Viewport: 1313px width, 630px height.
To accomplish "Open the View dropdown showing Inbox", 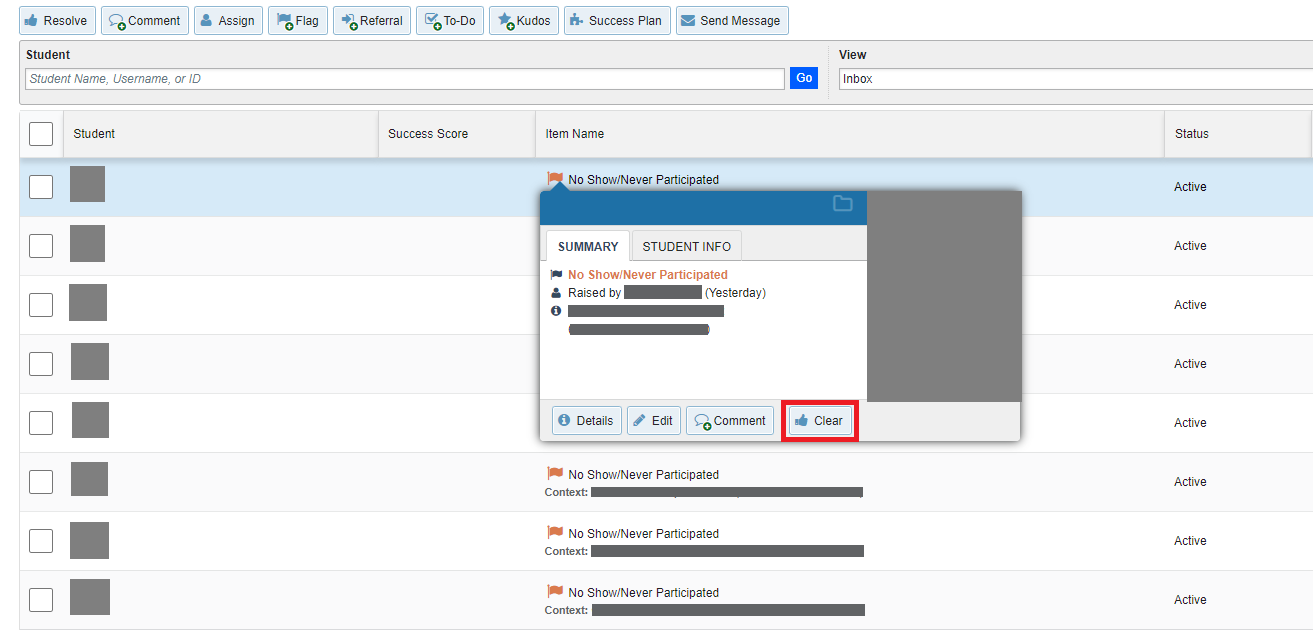I will pos(1075,79).
